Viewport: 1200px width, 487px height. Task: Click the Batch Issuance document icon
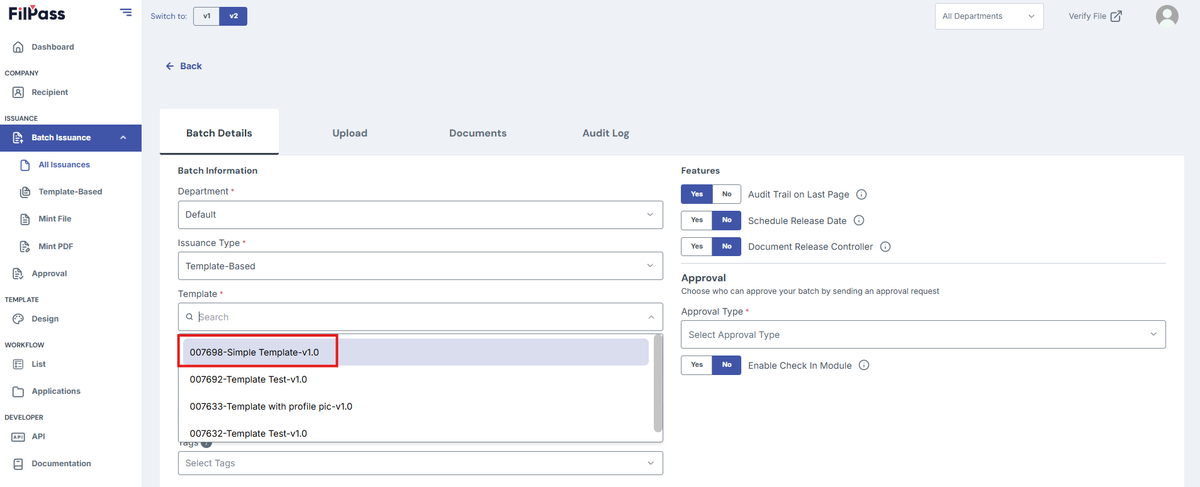point(18,138)
